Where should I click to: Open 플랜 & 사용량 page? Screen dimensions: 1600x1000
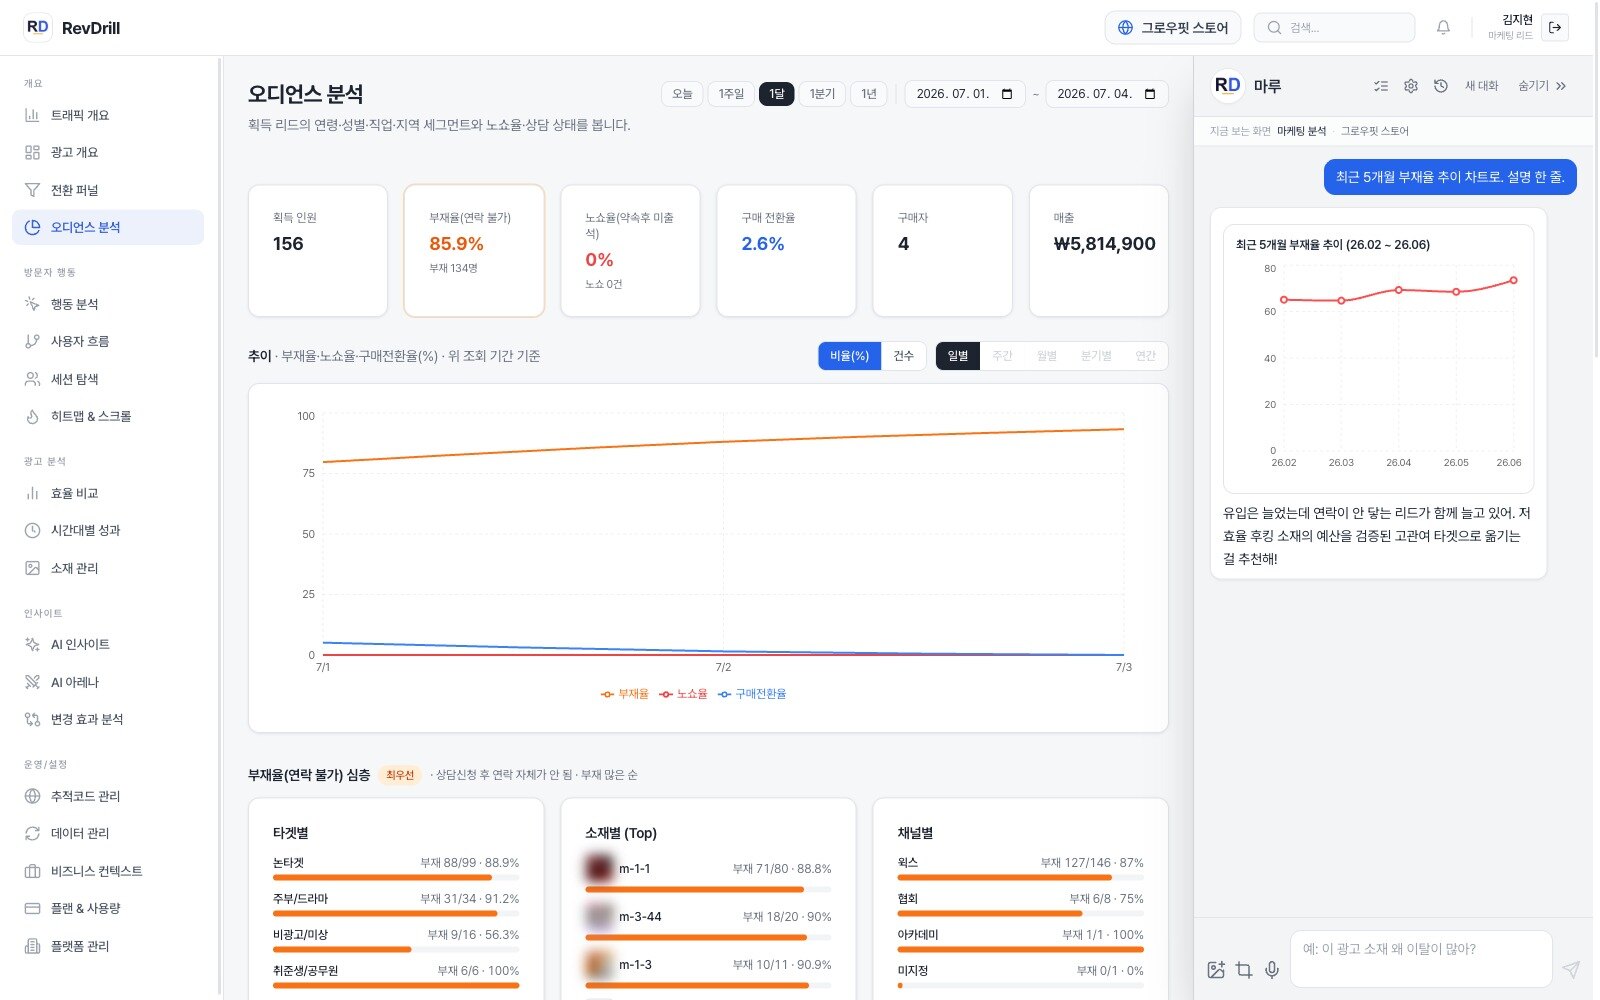[107, 908]
